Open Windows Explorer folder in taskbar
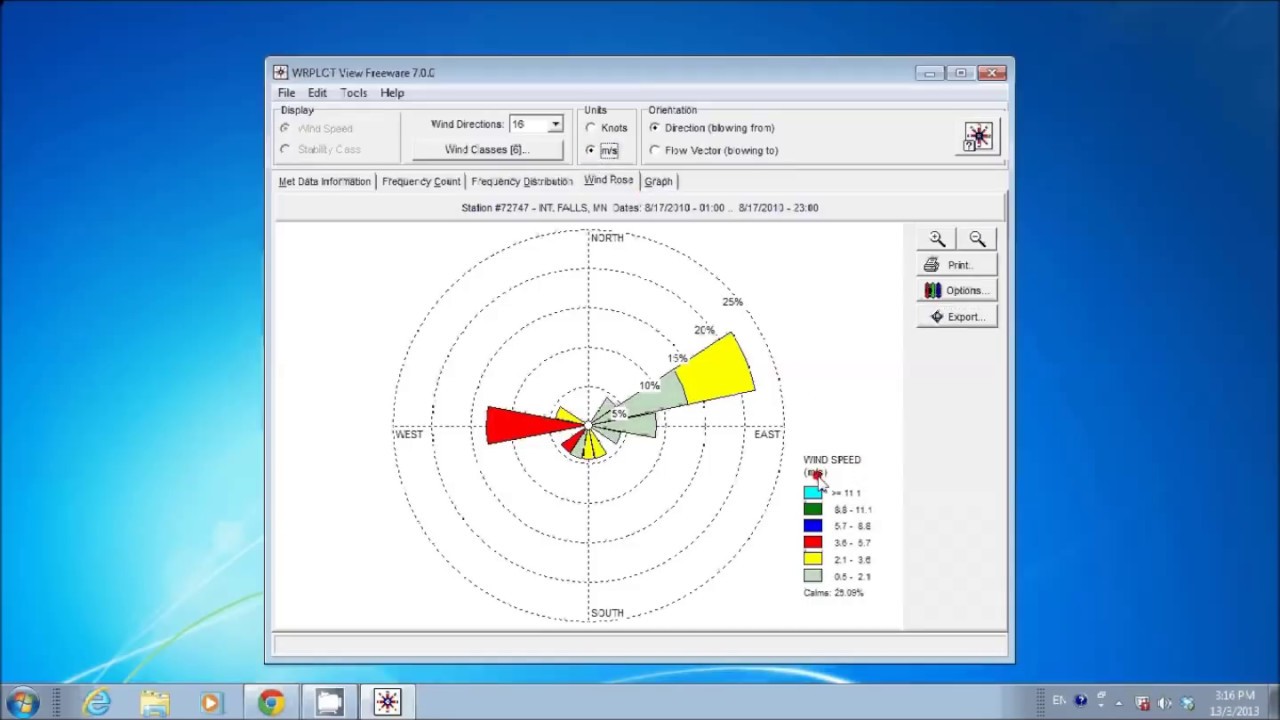Image resolution: width=1280 pixels, height=720 pixels. 155,703
